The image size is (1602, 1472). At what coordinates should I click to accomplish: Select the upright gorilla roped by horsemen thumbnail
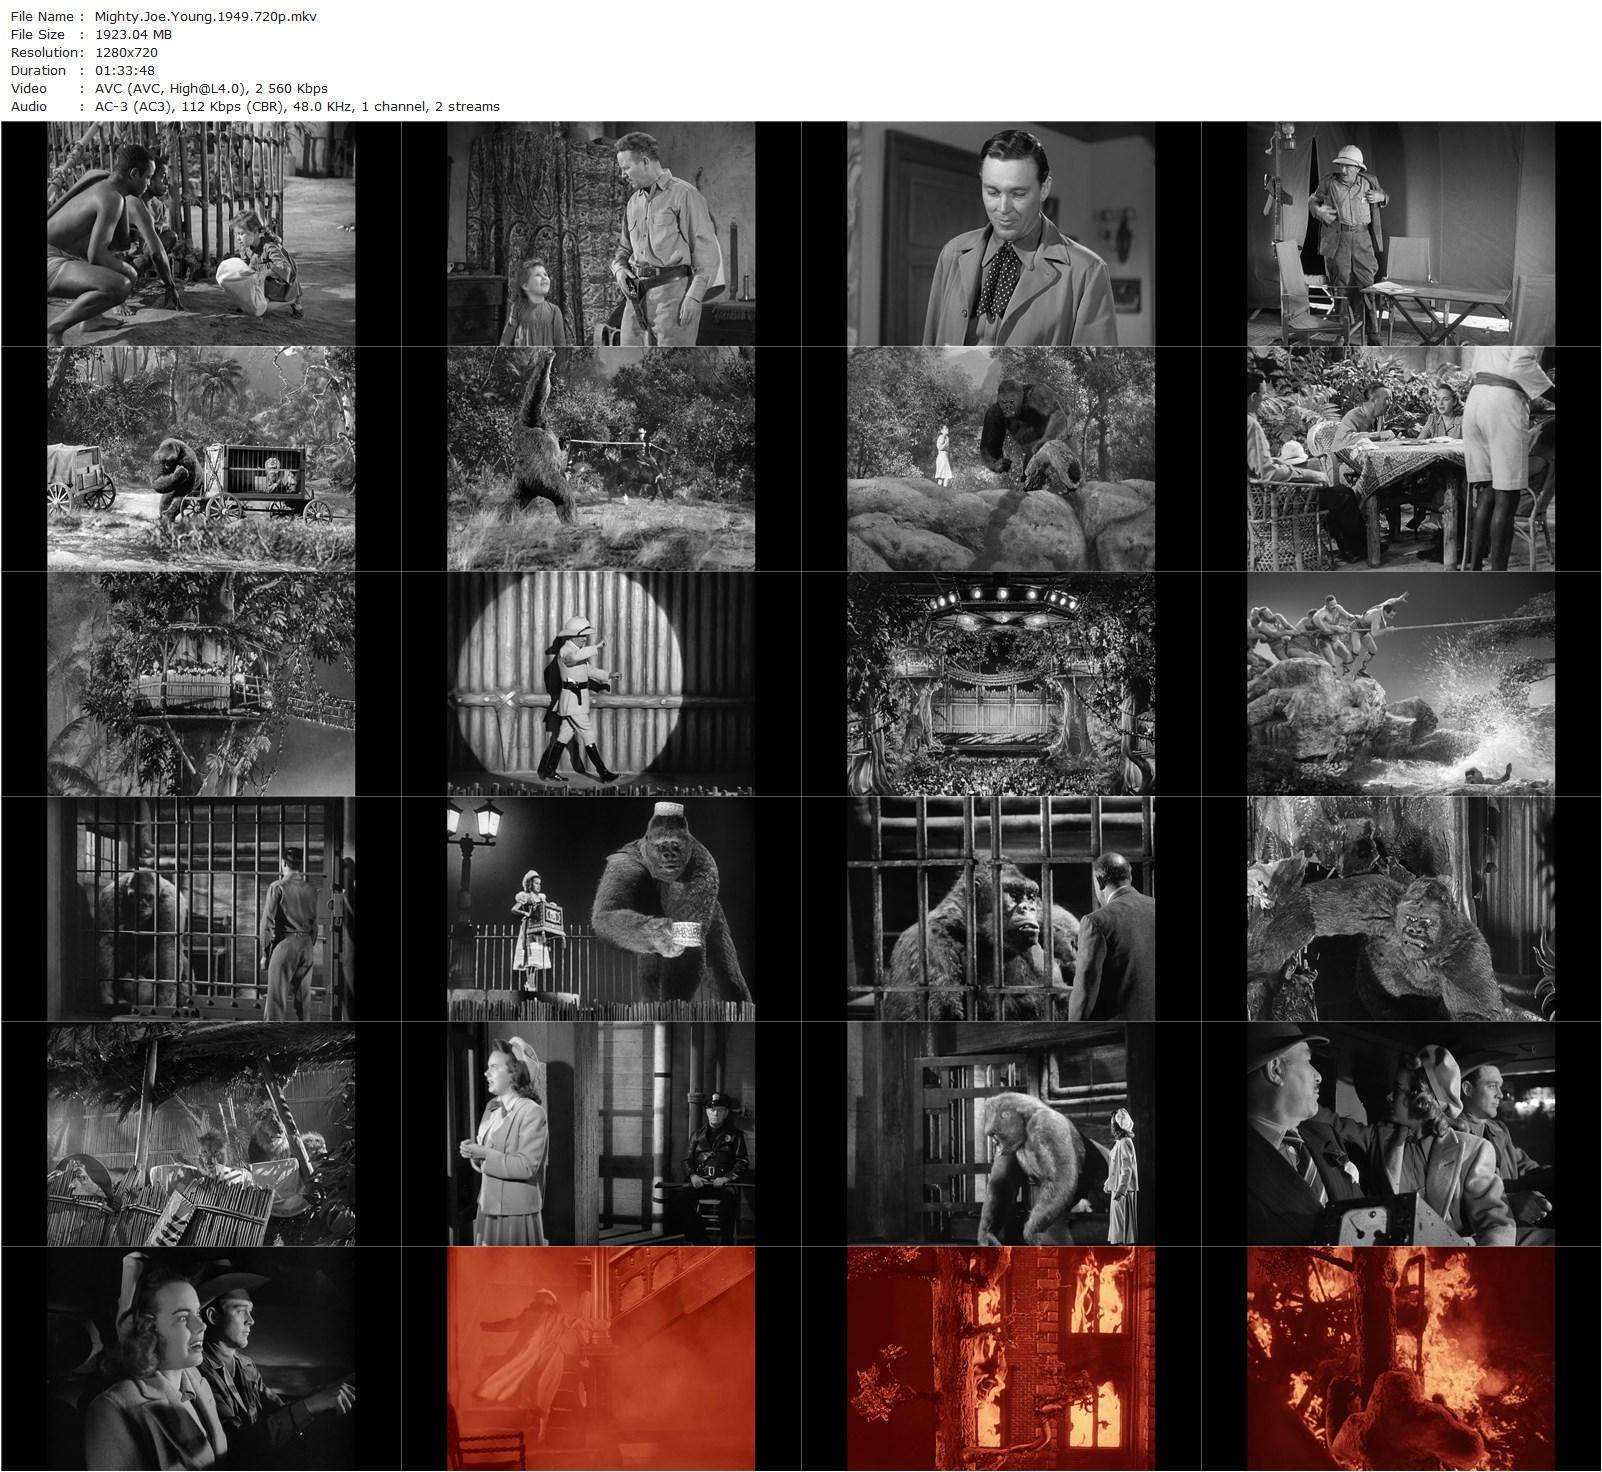pos(601,459)
